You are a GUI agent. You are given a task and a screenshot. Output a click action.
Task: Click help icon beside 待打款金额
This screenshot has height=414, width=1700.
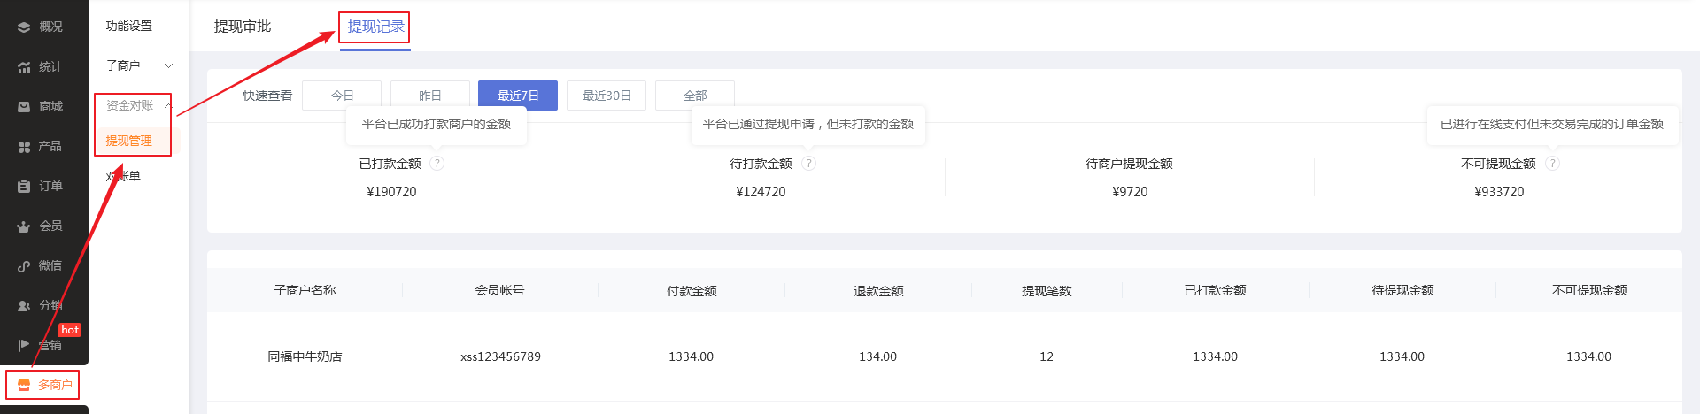click(808, 163)
